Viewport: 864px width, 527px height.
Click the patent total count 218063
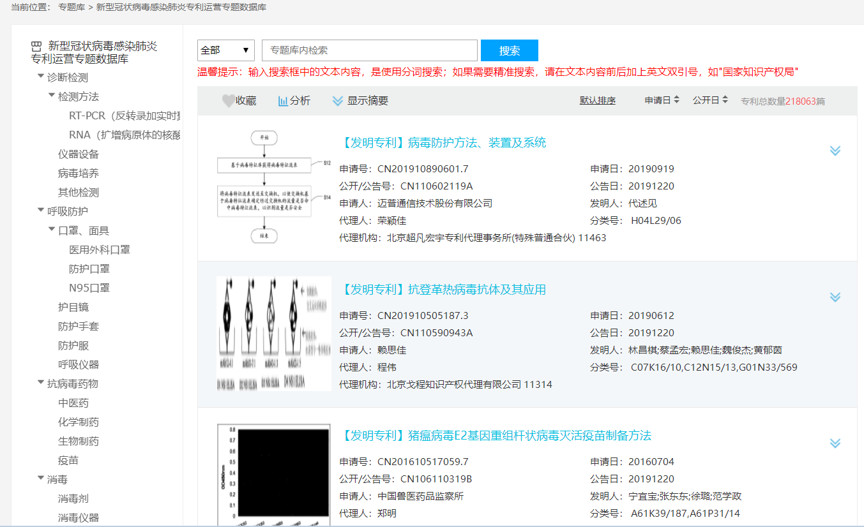pyautogui.click(x=801, y=101)
